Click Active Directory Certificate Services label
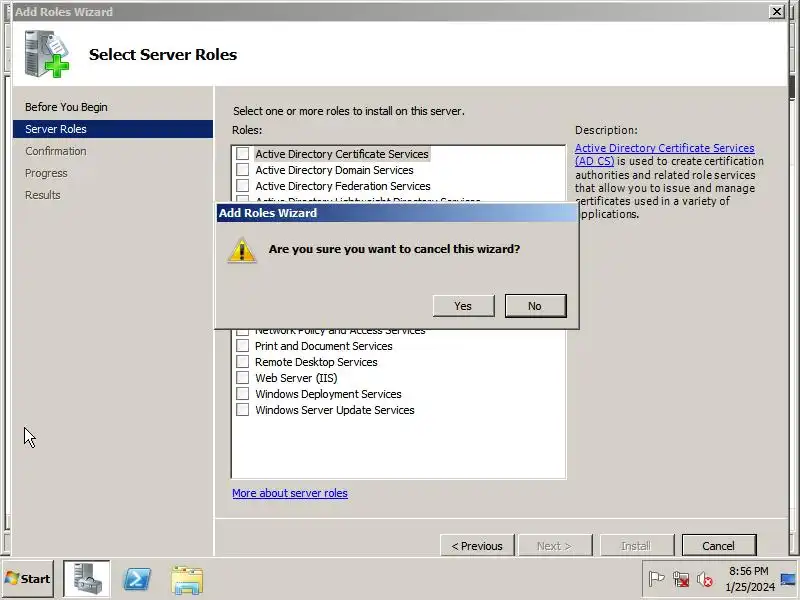 (x=342, y=154)
